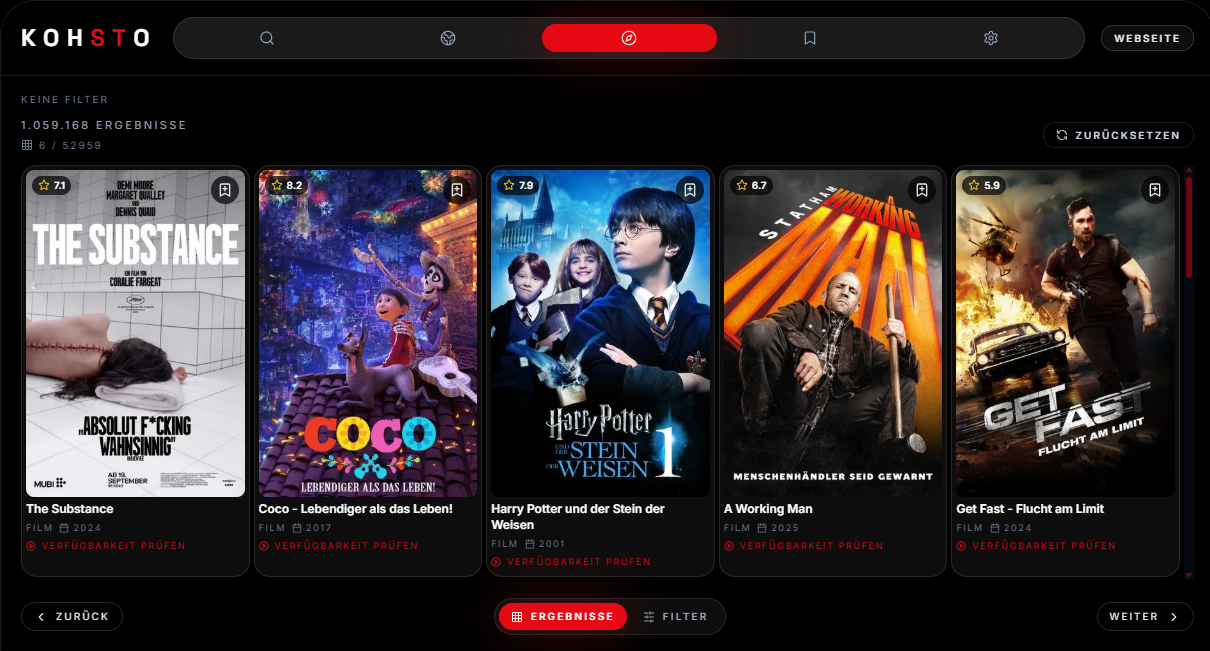
Task: Toggle bookmark on Coco poster
Action: 457,189
